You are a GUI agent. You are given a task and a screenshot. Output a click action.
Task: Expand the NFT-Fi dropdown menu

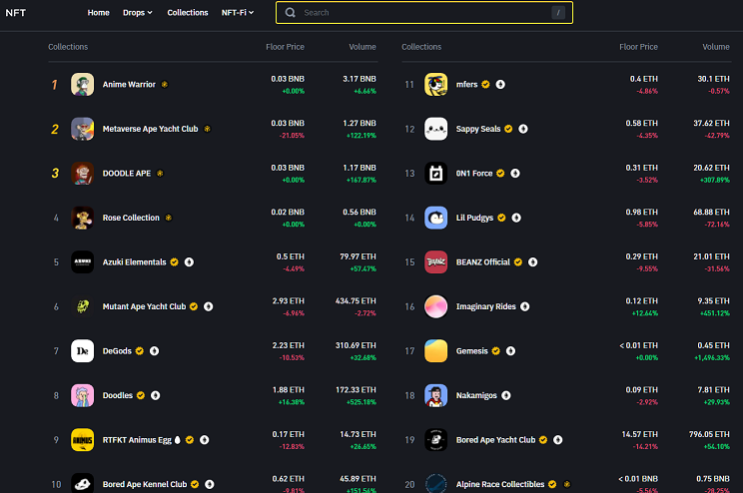pos(237,13)
